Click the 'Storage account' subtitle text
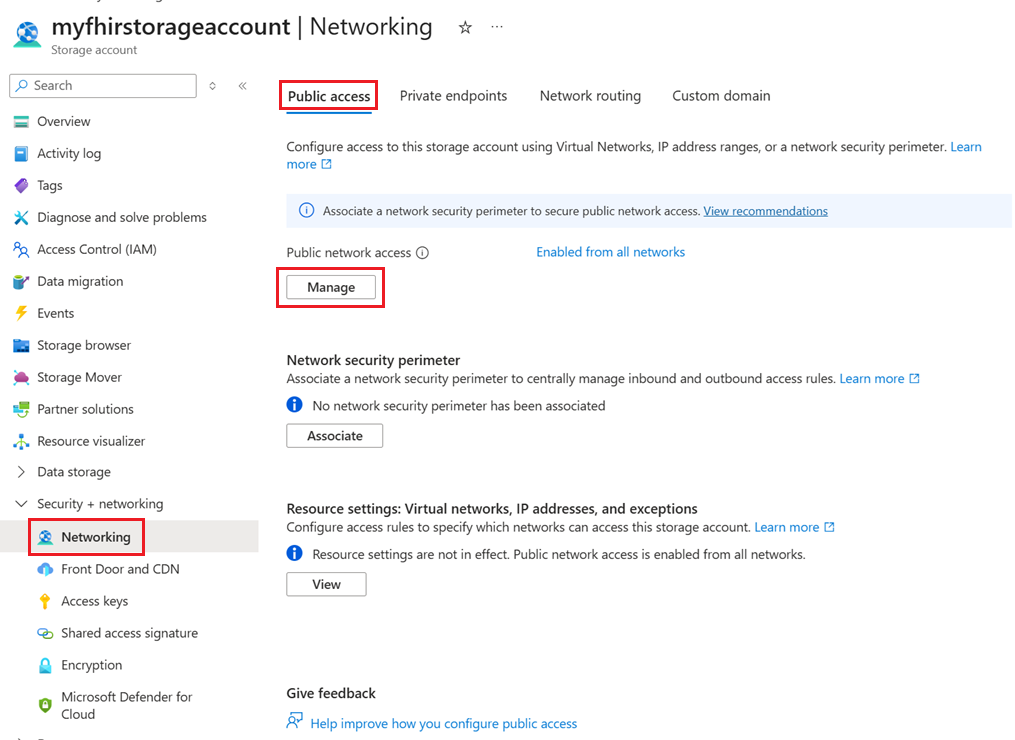 pyautogui.click(x=94, y=50)
